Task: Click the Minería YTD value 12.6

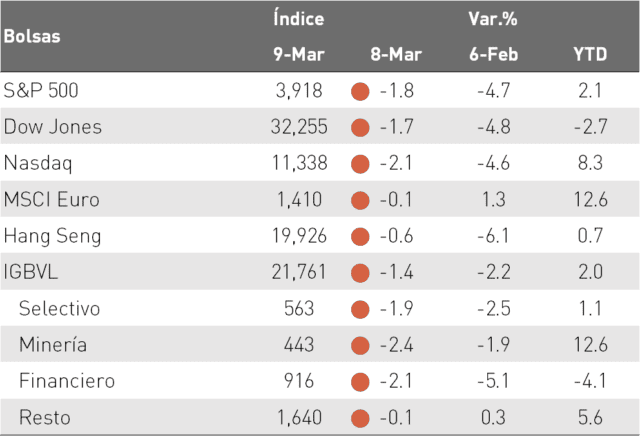Action: [591, 345]
